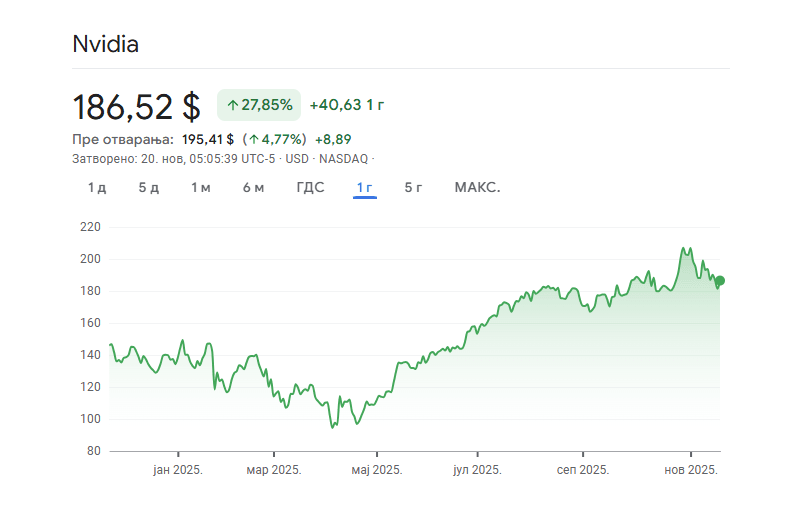The width and height of the screenshot is (799, 511).
Task: Click the 100 y-axis value
Action: pyautogui.click(x=90, y=419)
